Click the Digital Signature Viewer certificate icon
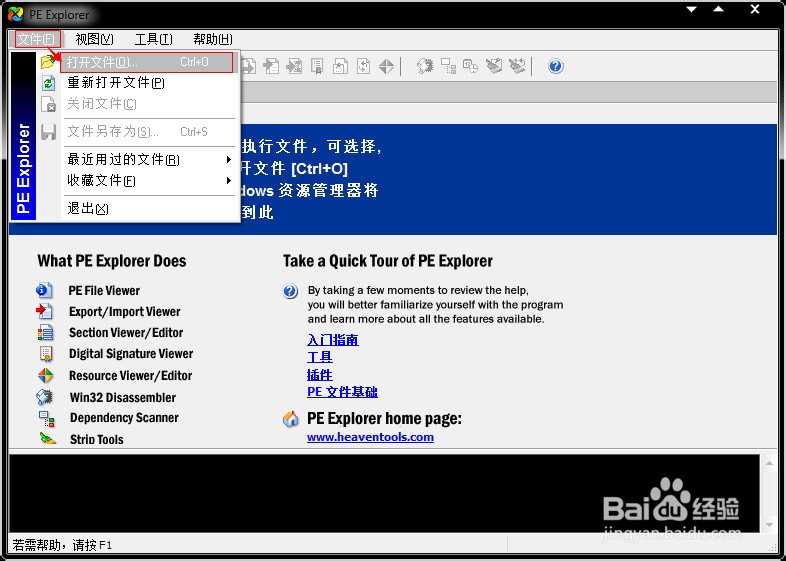This screenshot has height=561, width=786. click(x=46, y=353)
